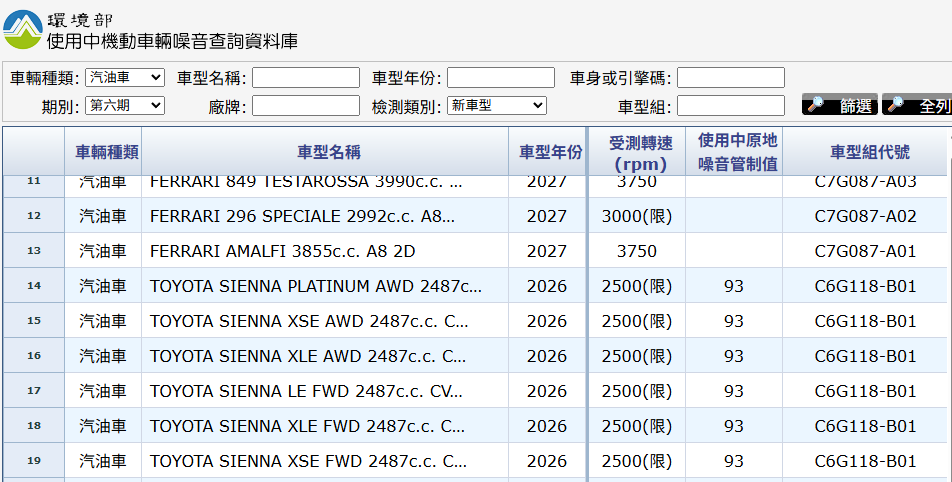Select row number 18 header cell
The width and height of the screenshot is (952, 482).
click(34, 426)
